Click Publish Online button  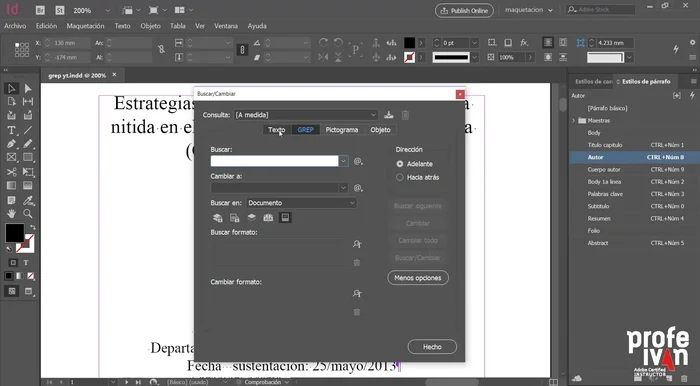coord(464,10)
